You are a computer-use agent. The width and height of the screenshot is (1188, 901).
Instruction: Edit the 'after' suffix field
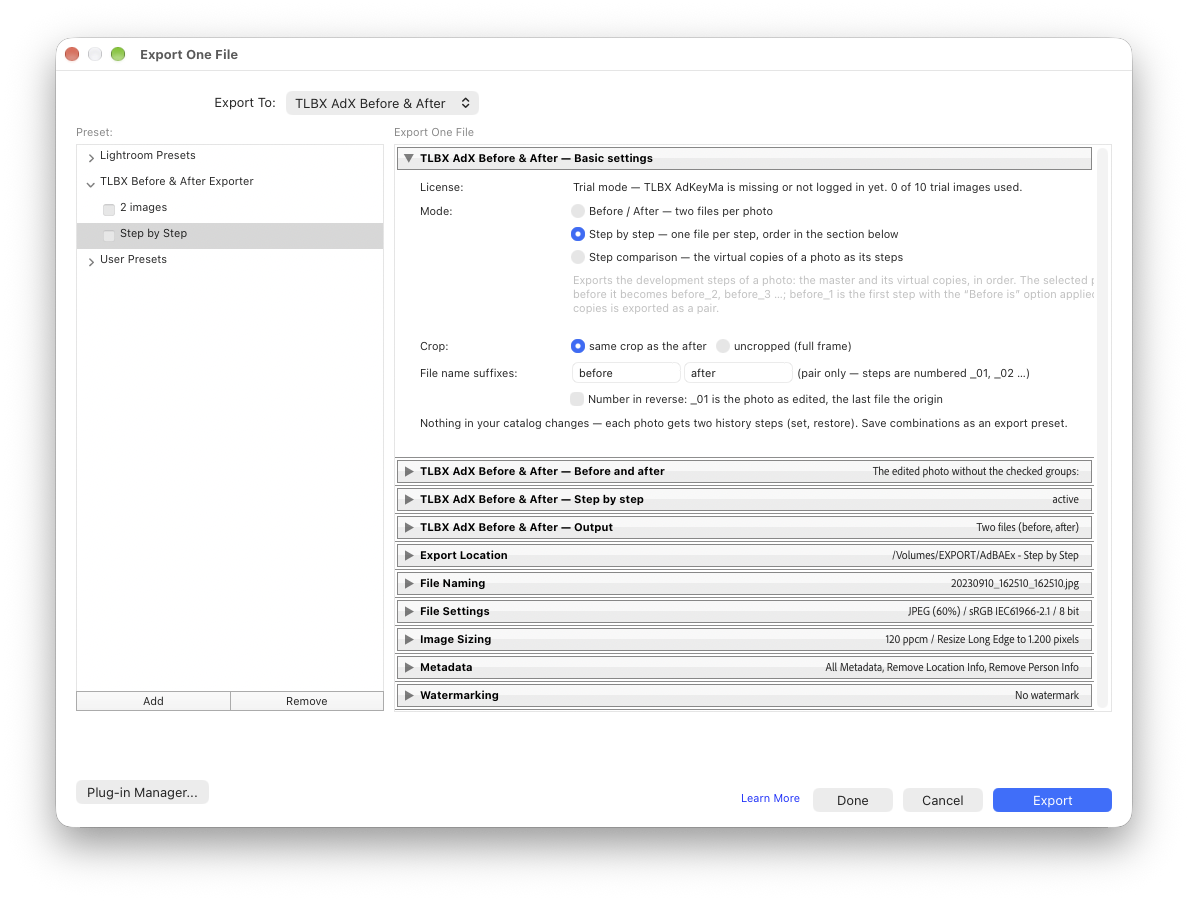pos(738,373)
